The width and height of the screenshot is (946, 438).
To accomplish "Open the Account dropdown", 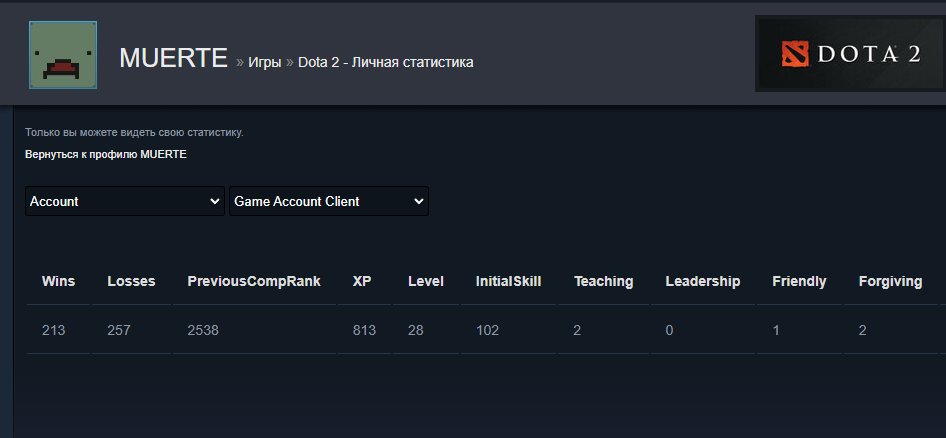I will tap(125, 201).
